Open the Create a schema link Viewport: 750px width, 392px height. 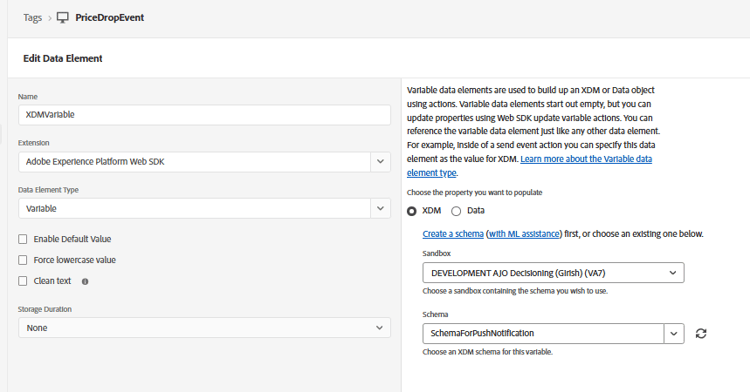[x=453, y=234]
